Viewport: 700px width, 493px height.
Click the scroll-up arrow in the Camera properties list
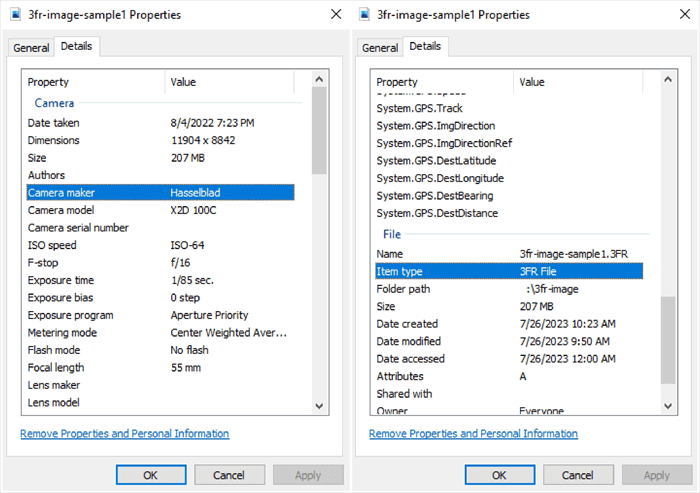click(x=319, y=77)
